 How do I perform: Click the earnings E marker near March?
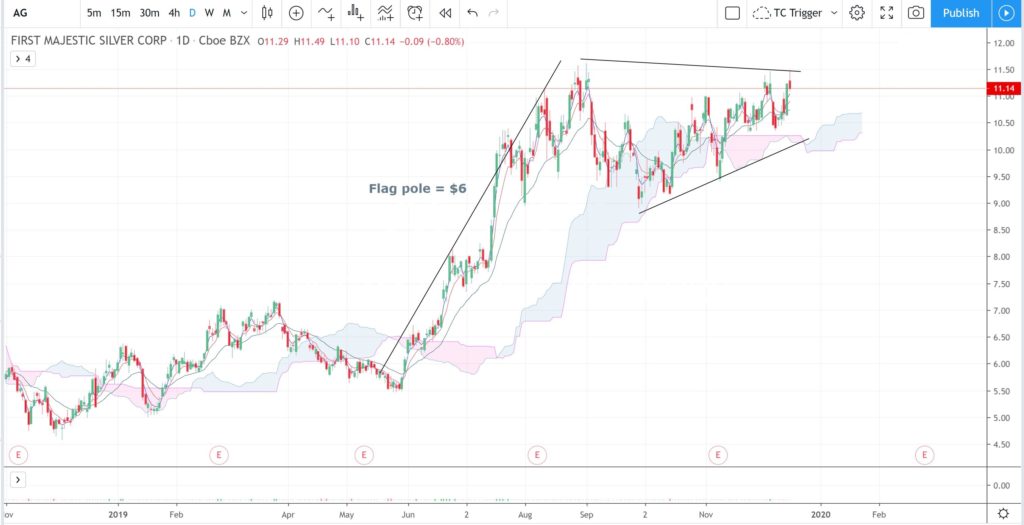218,454
